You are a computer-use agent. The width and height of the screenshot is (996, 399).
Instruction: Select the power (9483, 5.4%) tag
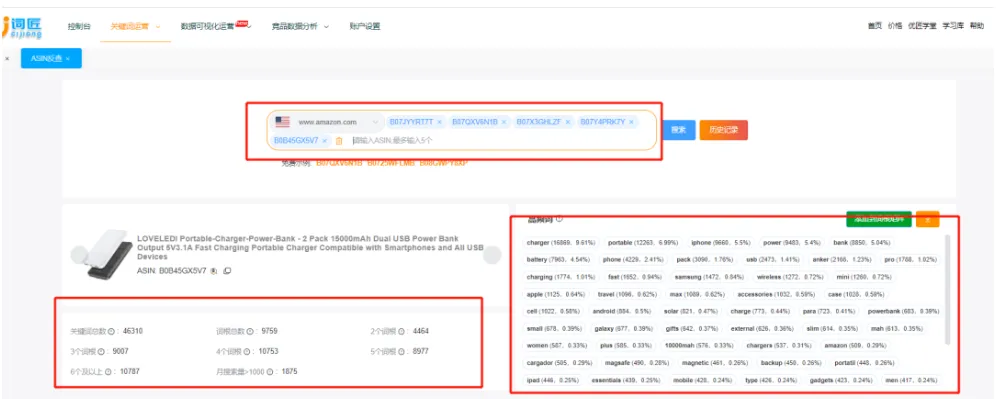point(792,243)
